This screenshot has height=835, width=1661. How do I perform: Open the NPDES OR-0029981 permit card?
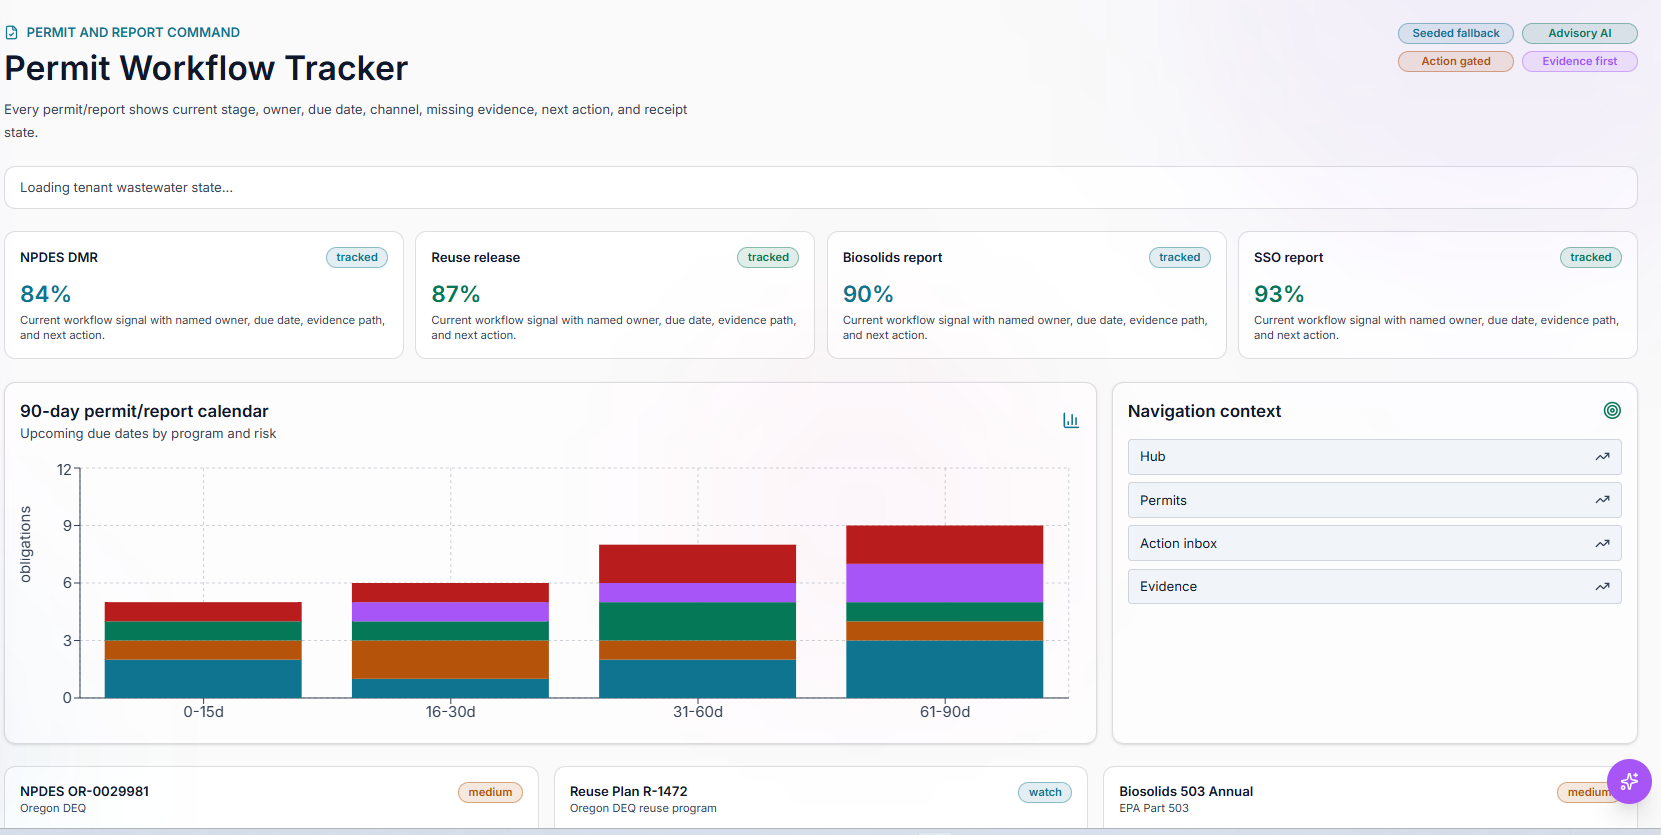[x=272, y=799]
